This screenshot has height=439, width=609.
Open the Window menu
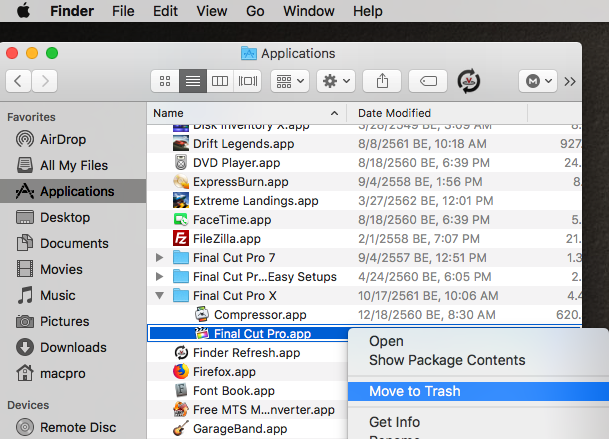(x=309, y=11)
